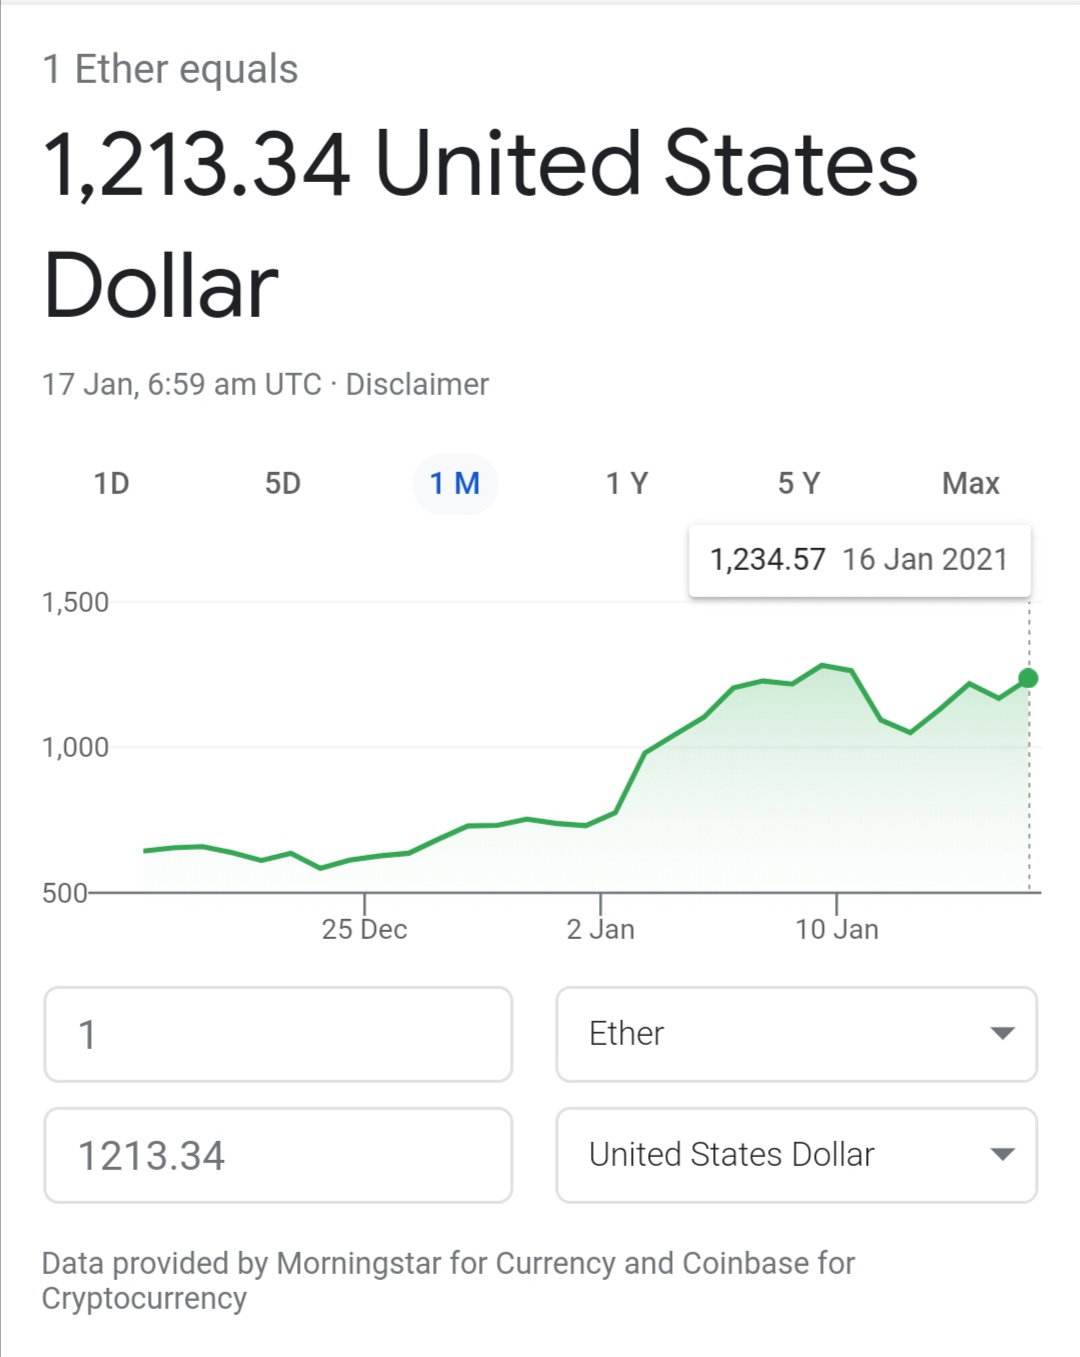Focus the dollar amount field showing 1213.34
The height and width of the screenshot is (1357, 1080).
278,1155
